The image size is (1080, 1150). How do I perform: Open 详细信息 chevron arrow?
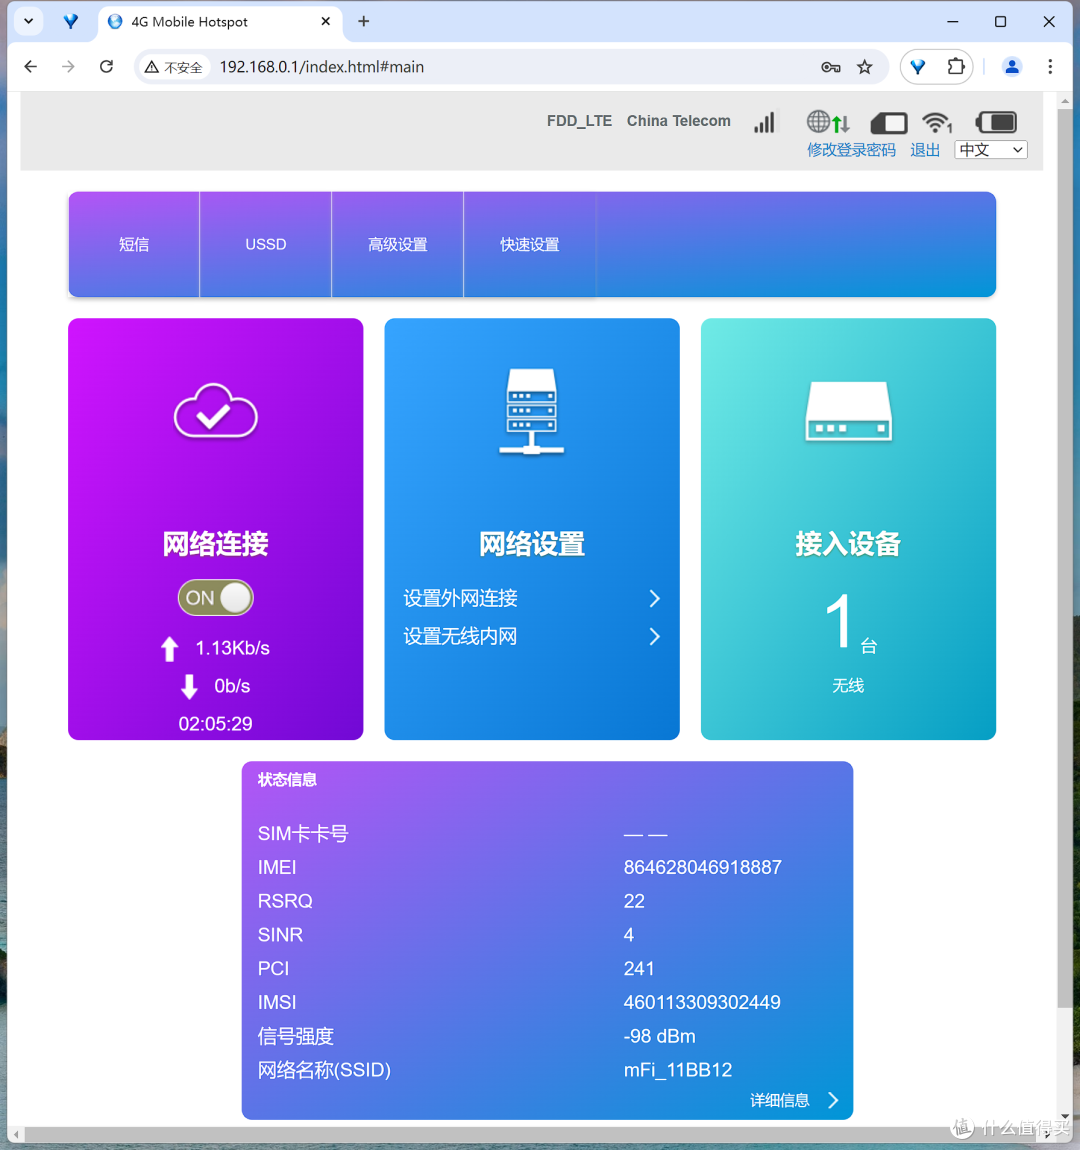833,1100
